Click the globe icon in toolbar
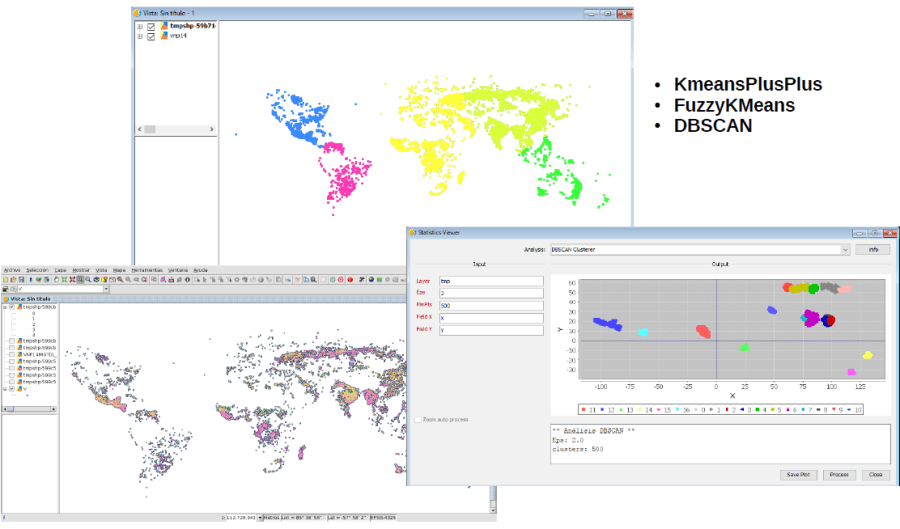 tap(372, 279)
